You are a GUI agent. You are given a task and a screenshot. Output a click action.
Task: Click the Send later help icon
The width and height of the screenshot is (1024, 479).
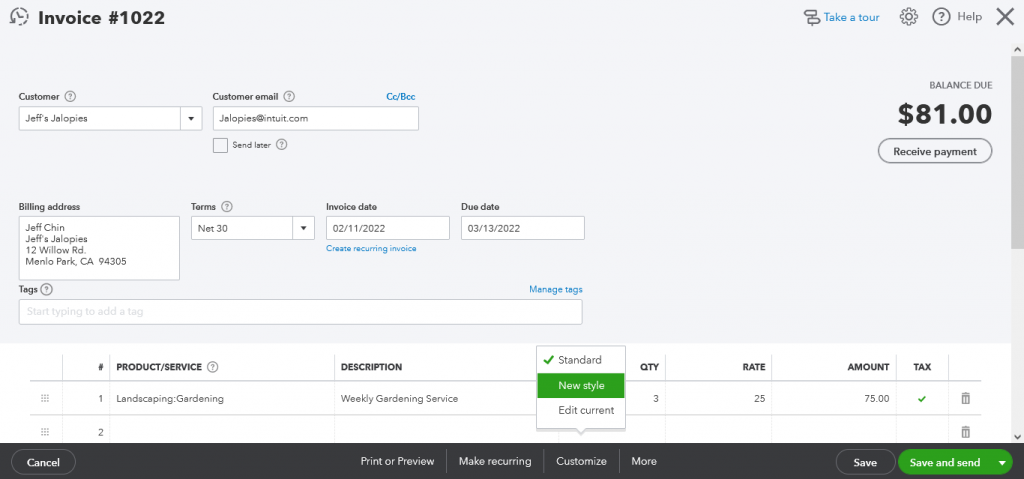point(281,145)
